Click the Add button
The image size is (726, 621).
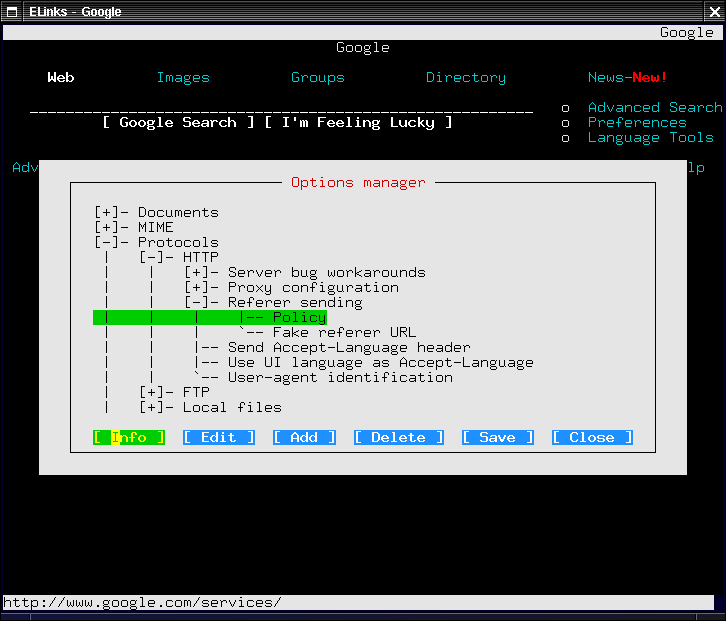304,438
